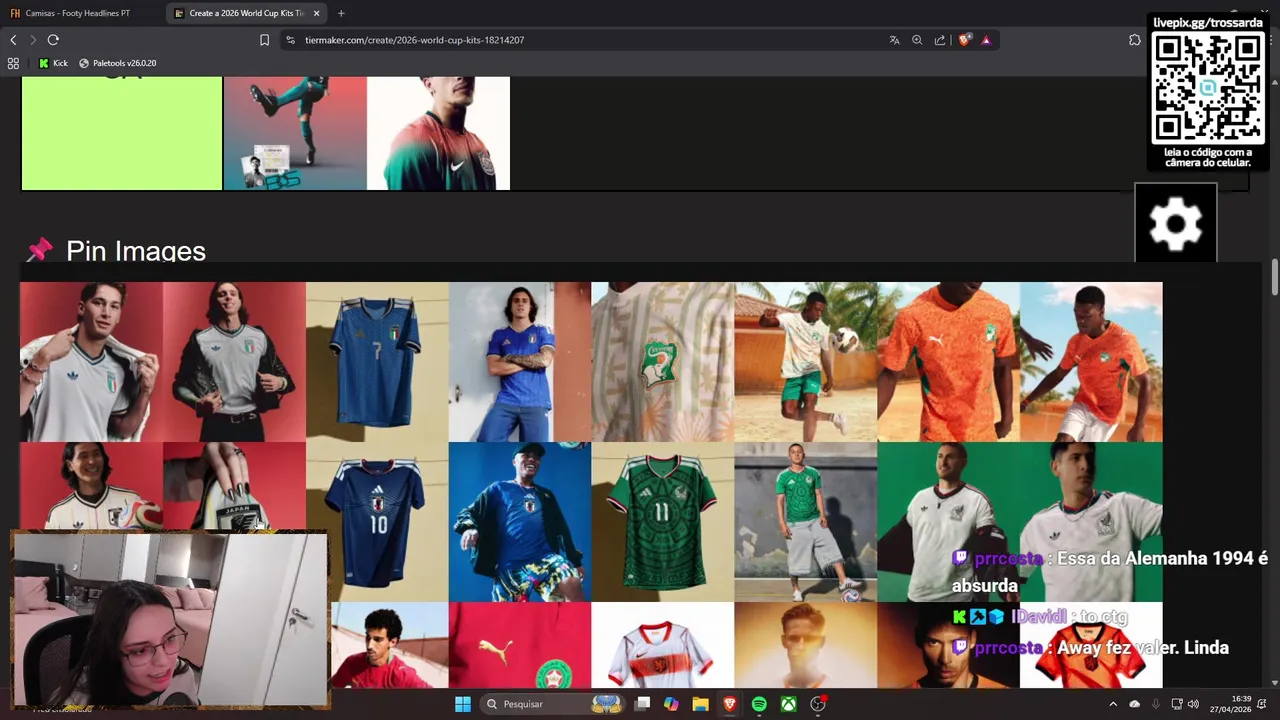Open the notifications bell in the tray
Screen dimensions: 1280x720
click(x=1262, y=704)
